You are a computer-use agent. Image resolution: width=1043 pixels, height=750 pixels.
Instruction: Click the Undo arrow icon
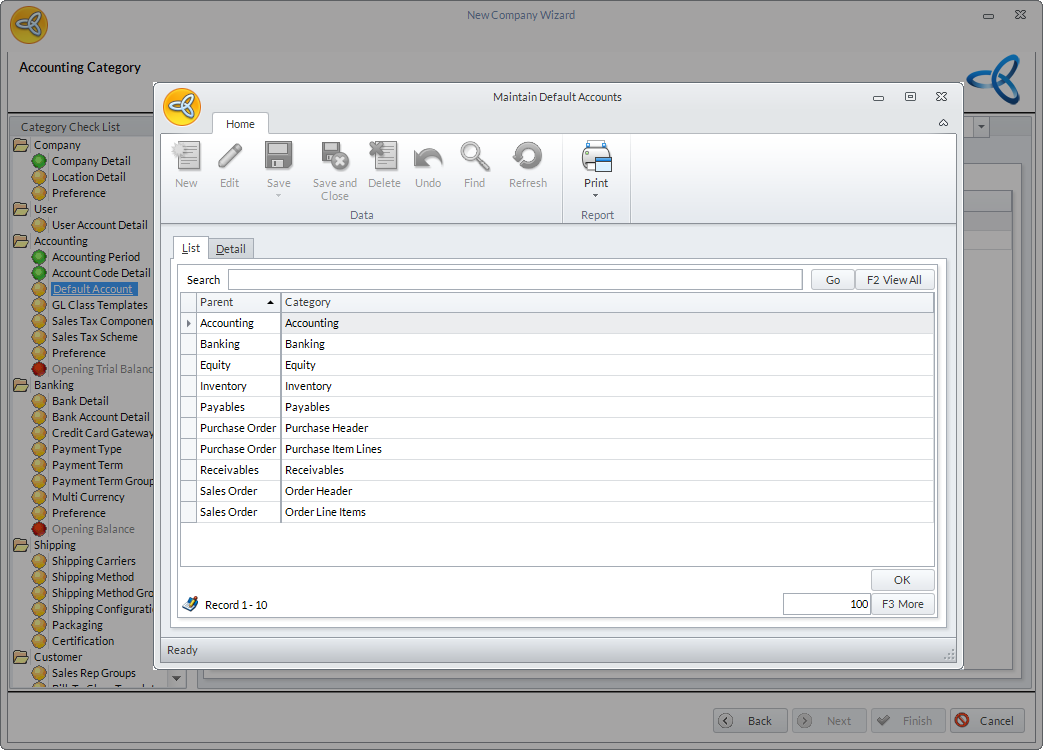click(428, 157)
